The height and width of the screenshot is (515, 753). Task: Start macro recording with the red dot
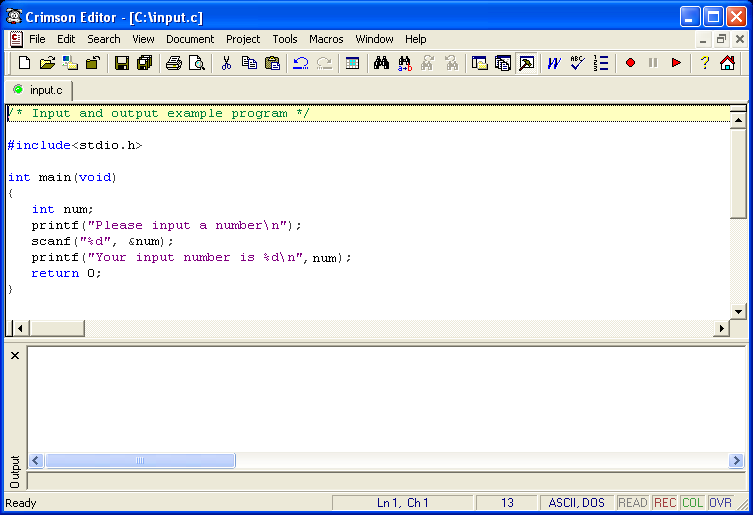pos(630,63)
